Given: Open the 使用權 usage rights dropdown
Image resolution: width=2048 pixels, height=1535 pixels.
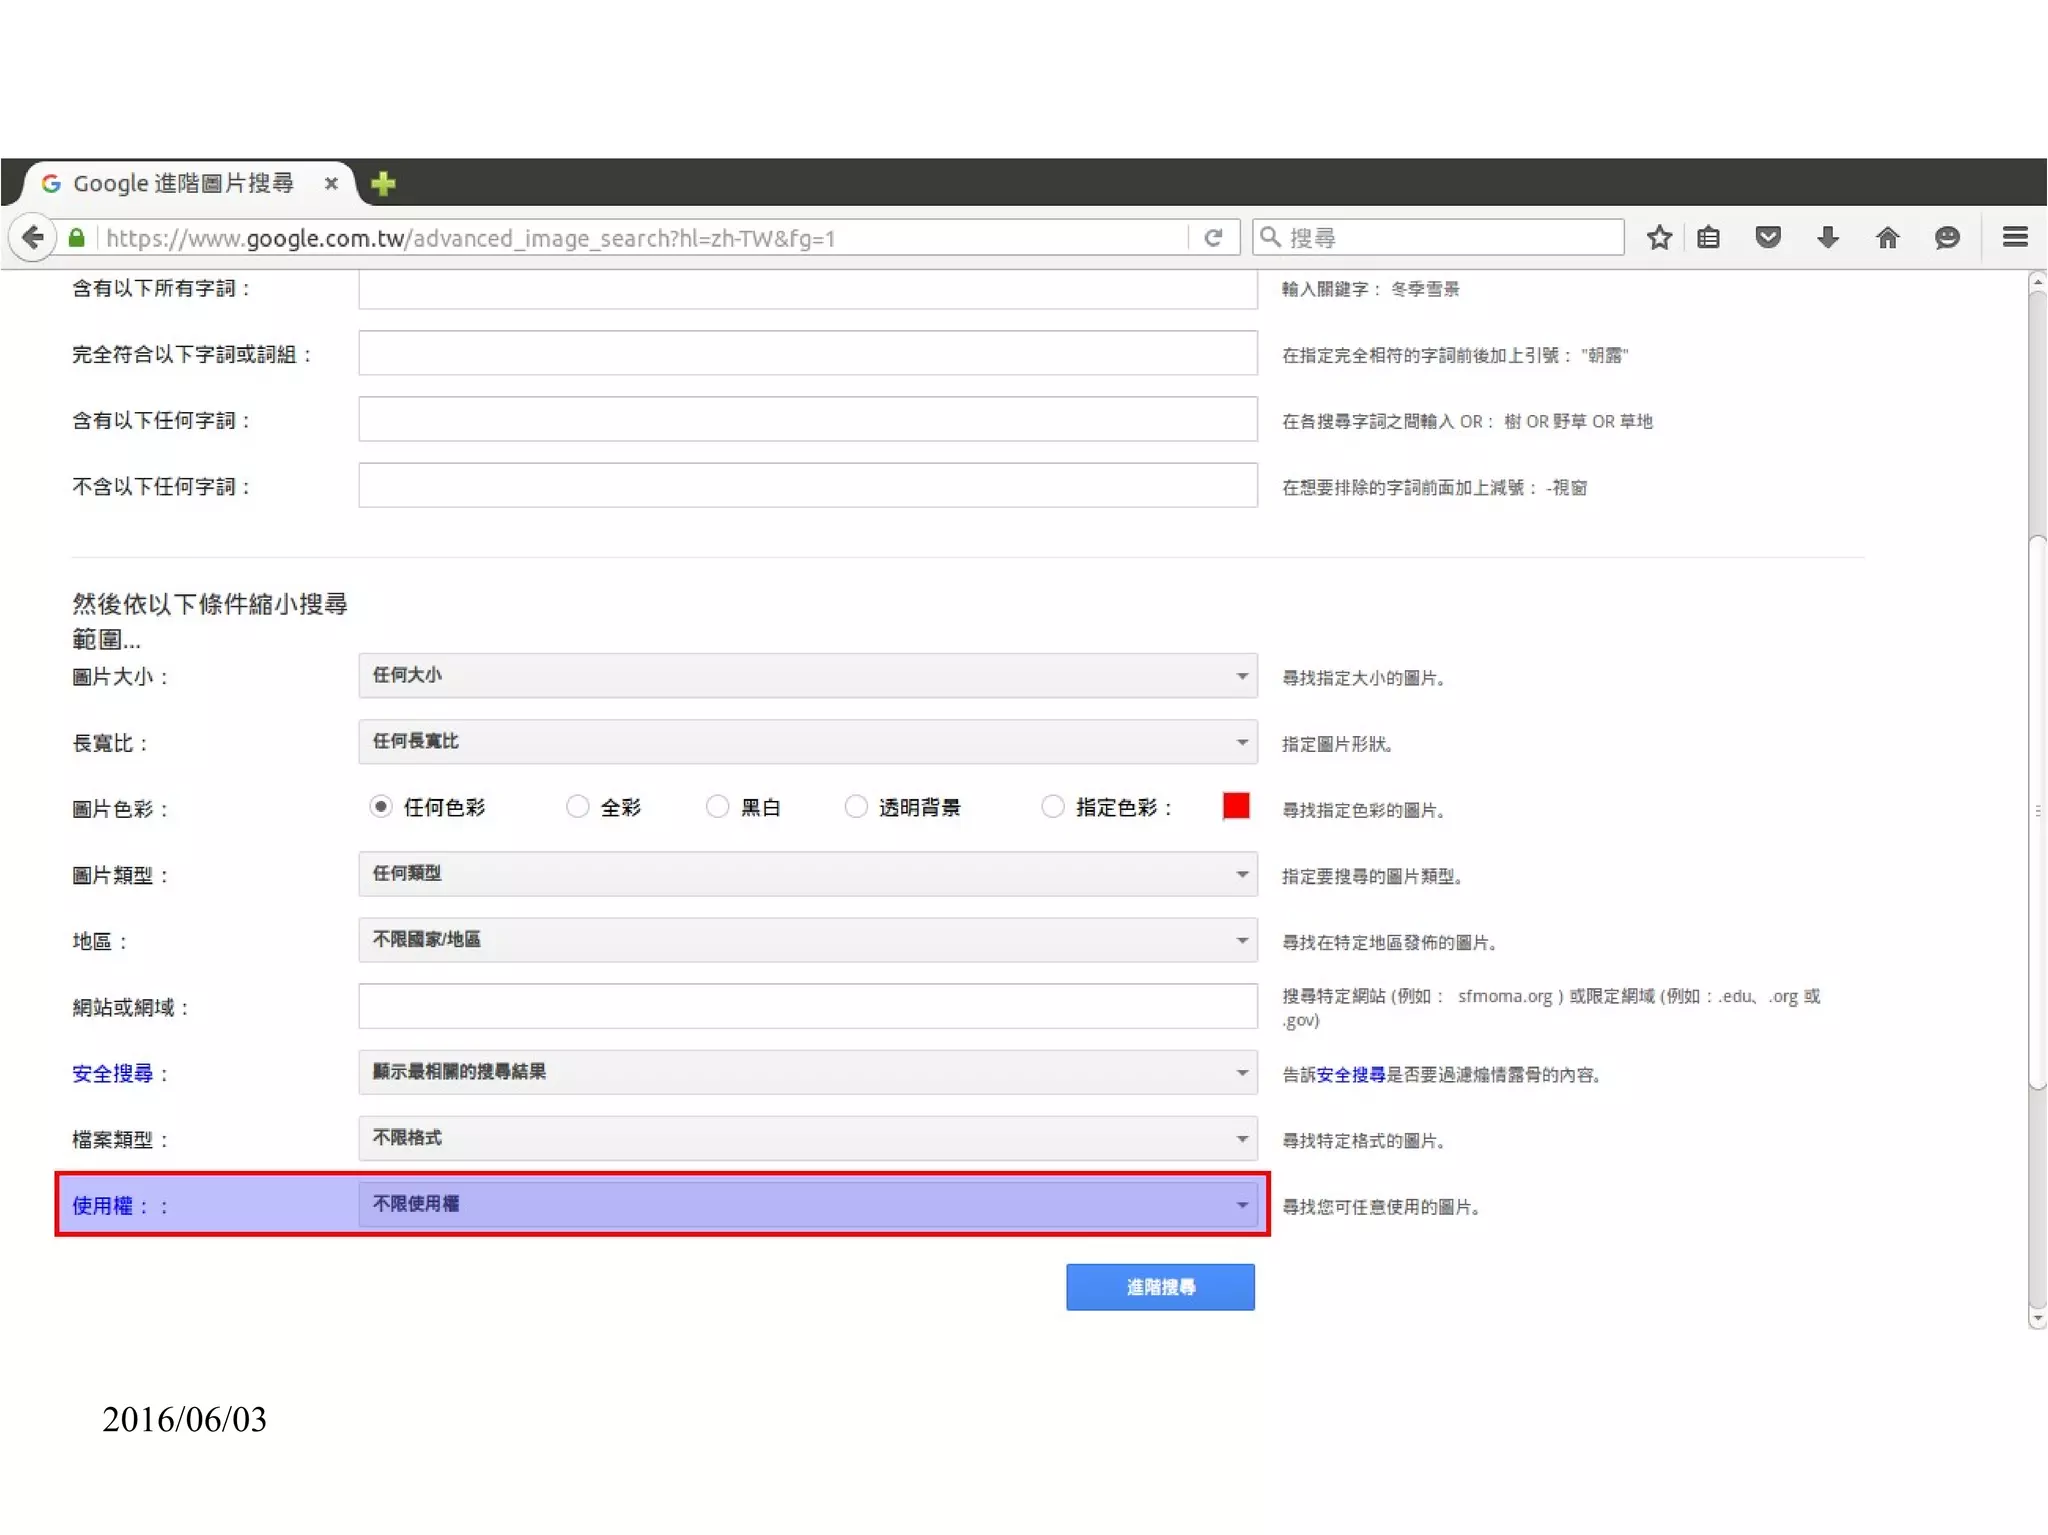Looking at the screenshot, I should 807,1204.
